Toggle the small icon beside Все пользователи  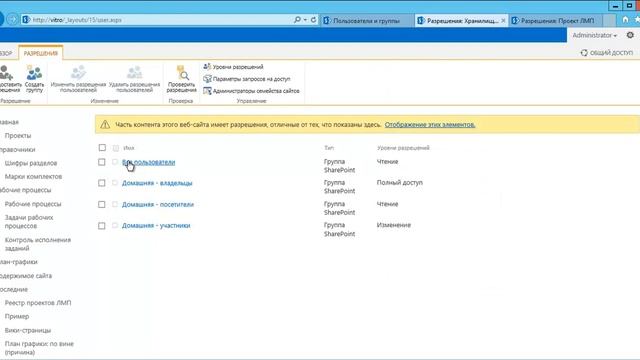tap(115, 162)
